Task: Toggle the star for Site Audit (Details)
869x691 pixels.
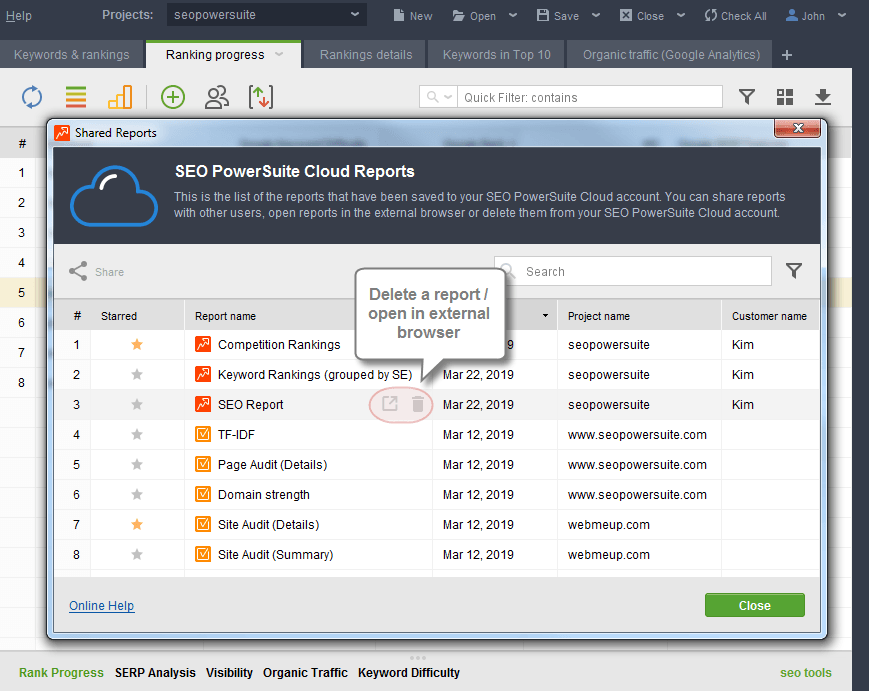Action: (137, 525)
